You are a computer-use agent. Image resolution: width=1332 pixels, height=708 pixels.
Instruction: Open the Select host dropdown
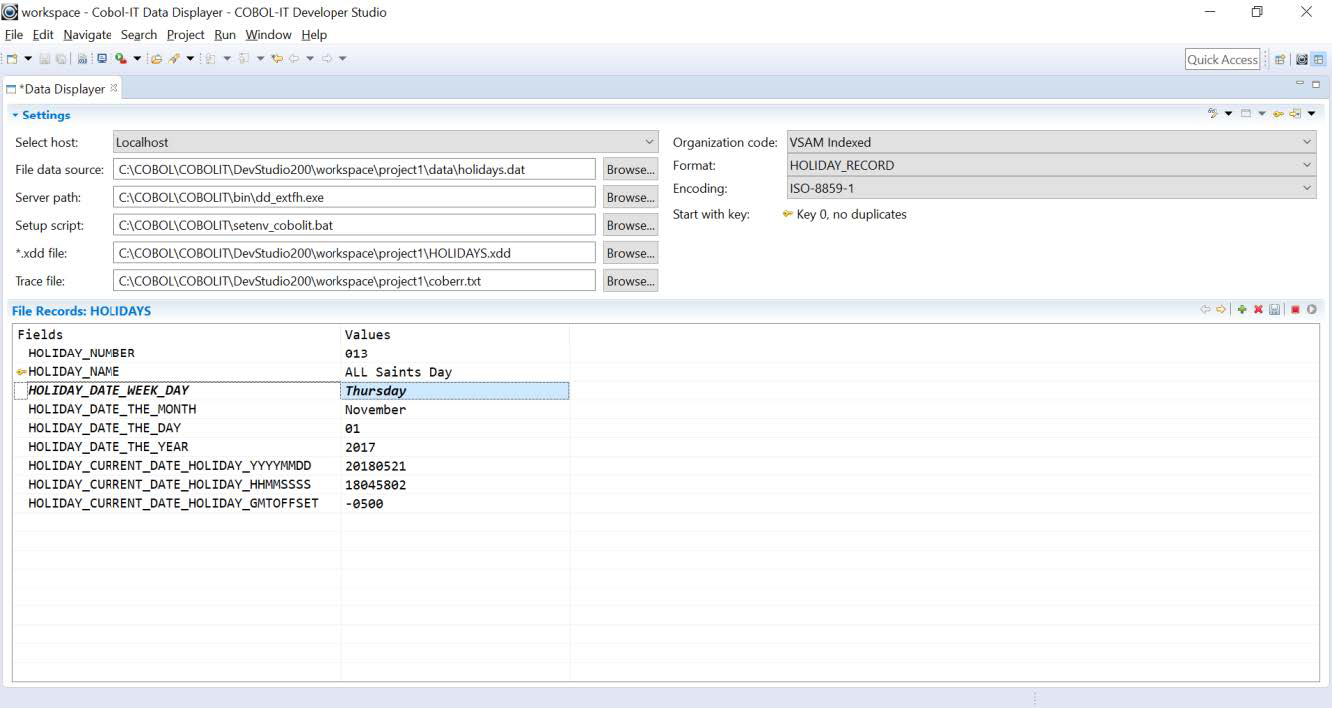point(649,143)
